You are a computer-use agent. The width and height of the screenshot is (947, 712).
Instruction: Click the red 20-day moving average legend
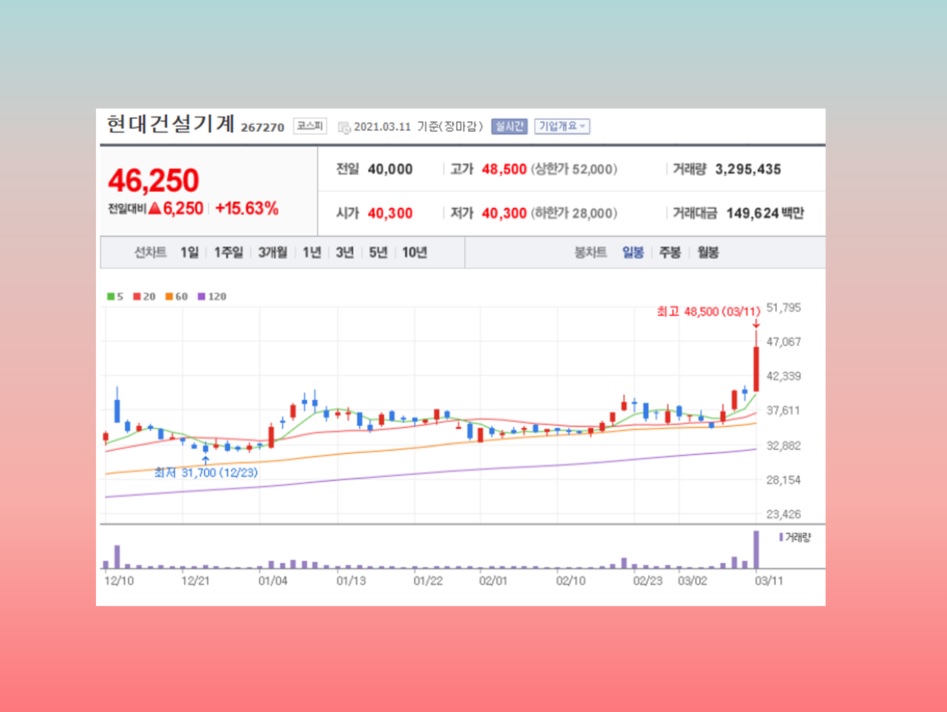point(144,297)
